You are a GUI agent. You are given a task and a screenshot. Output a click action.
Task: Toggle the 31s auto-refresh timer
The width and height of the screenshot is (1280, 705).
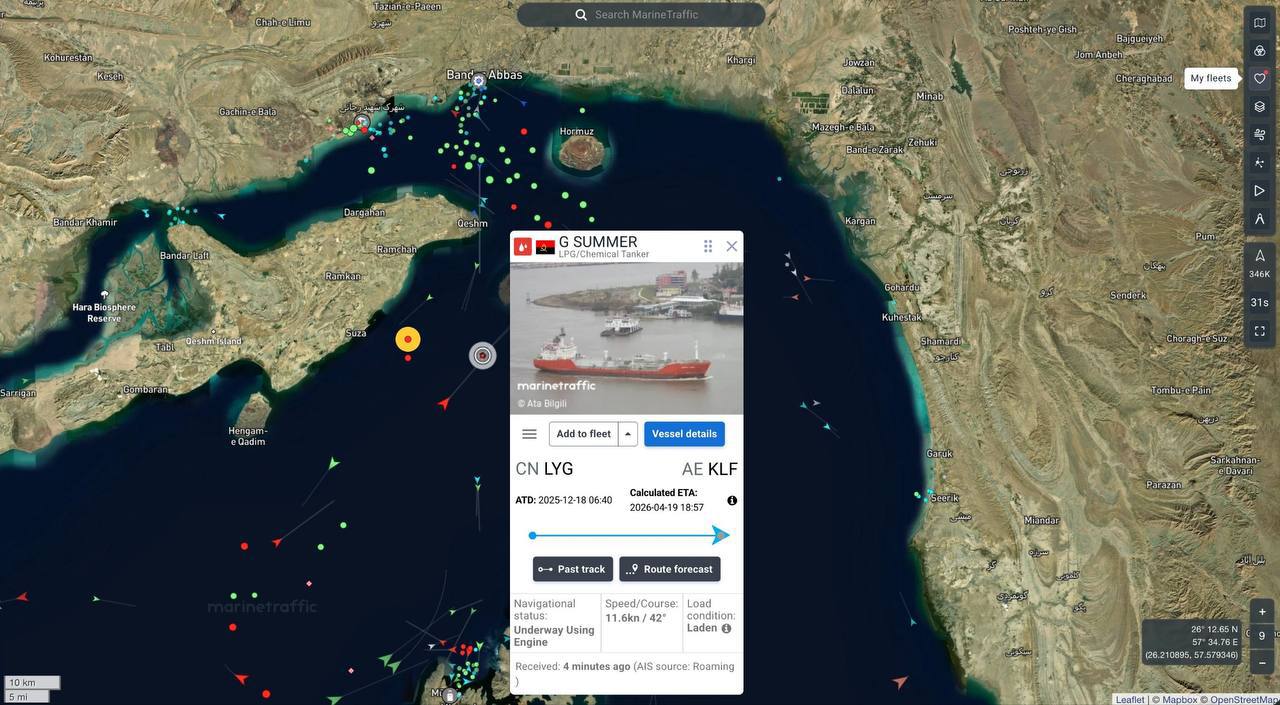1259,302
